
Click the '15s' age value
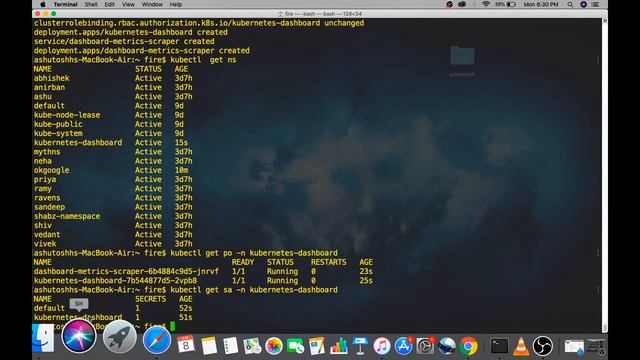coord(181,142)
